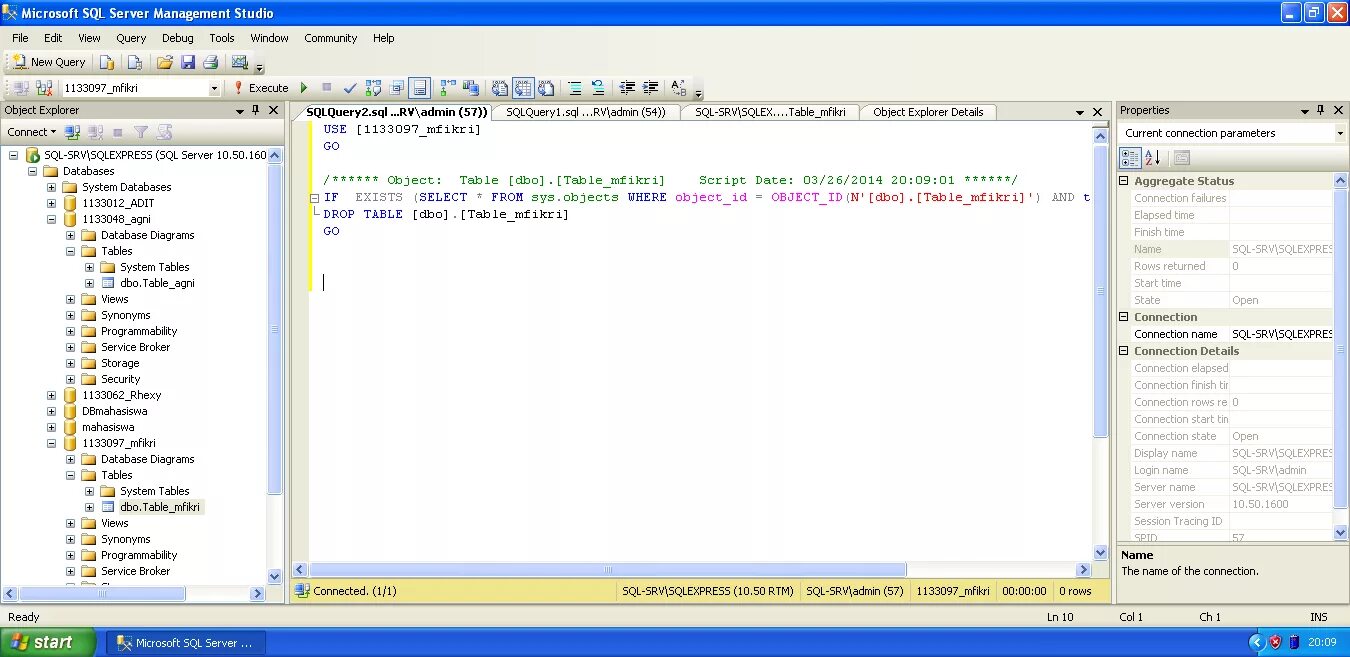Display the Estimated Execution Plan

pos(373,88)
